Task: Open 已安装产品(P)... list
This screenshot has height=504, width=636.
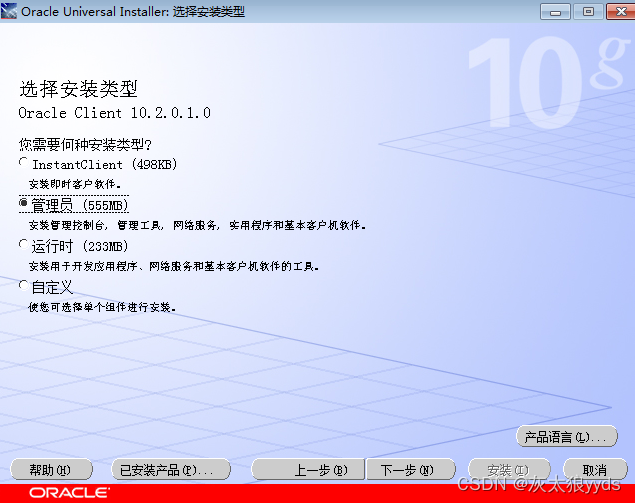Action: point(171,470)
